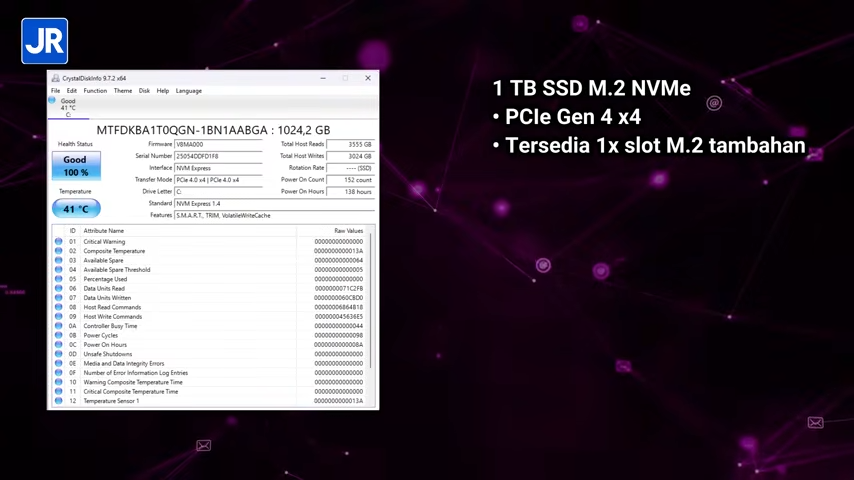Open the Disk menu

(x=144, y=91)
